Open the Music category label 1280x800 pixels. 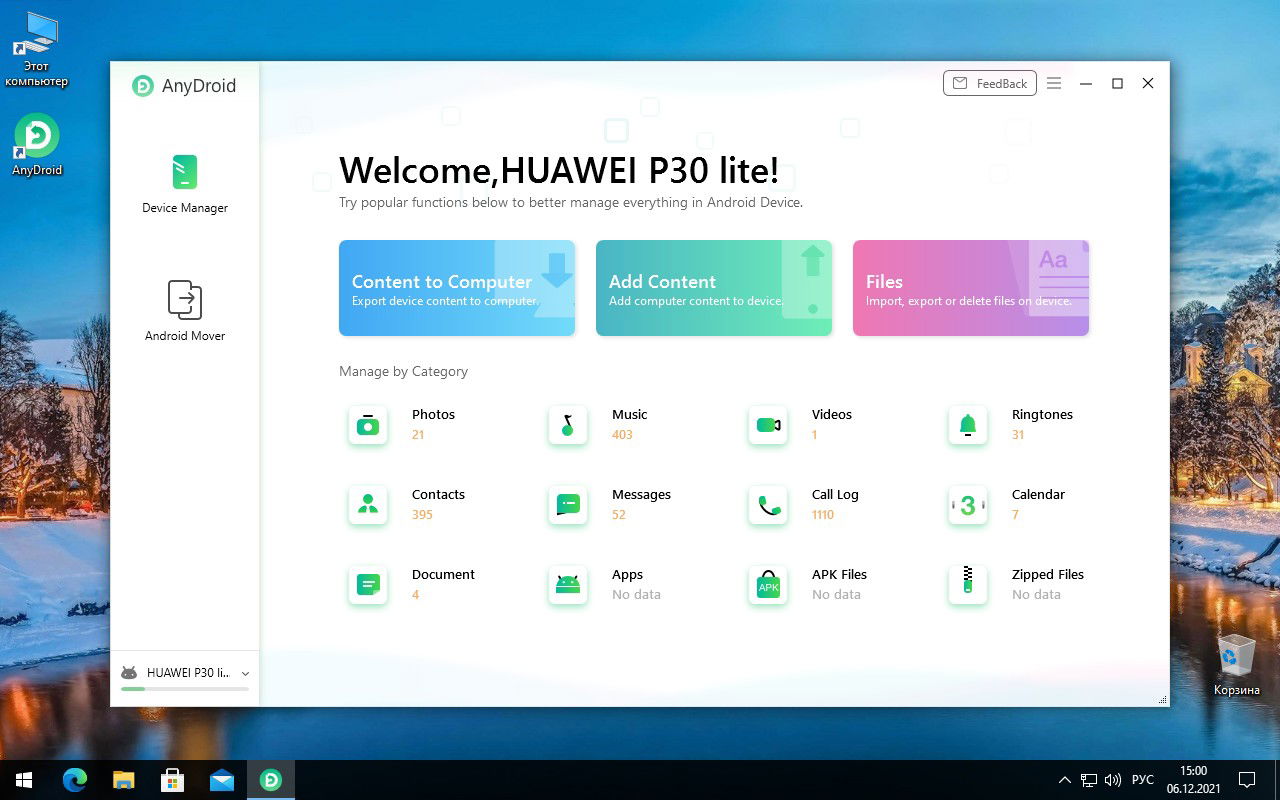coord(629,415)
